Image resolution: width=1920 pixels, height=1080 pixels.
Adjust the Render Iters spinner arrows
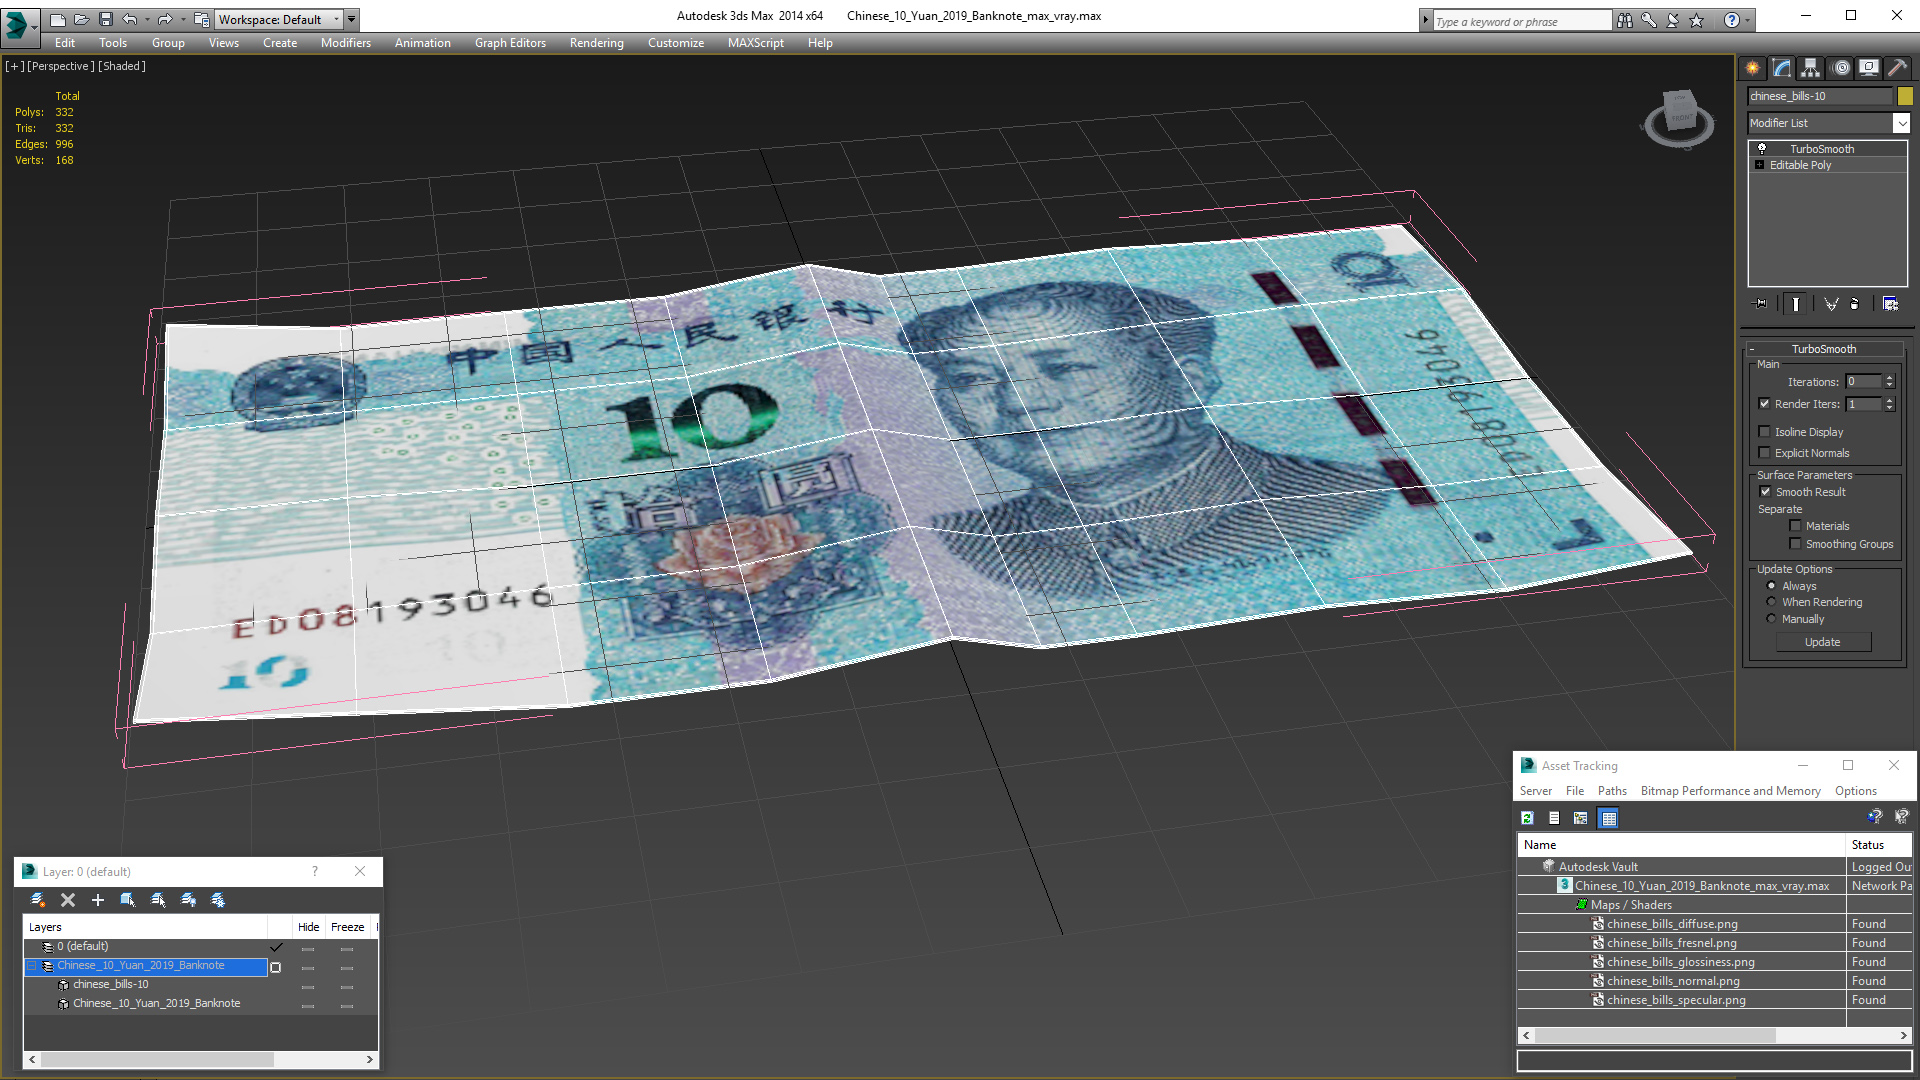tap(1889, 404)
